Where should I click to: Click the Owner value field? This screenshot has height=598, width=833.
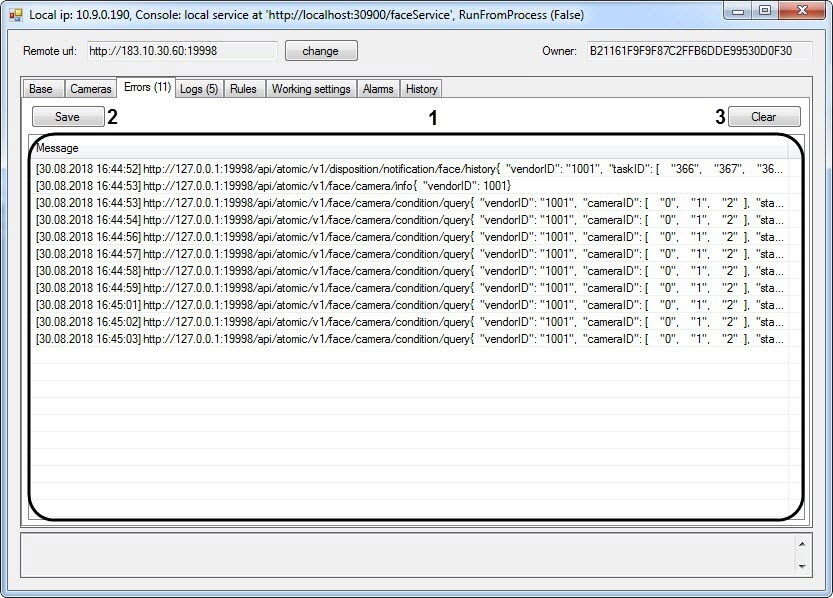tap(699, 51)
